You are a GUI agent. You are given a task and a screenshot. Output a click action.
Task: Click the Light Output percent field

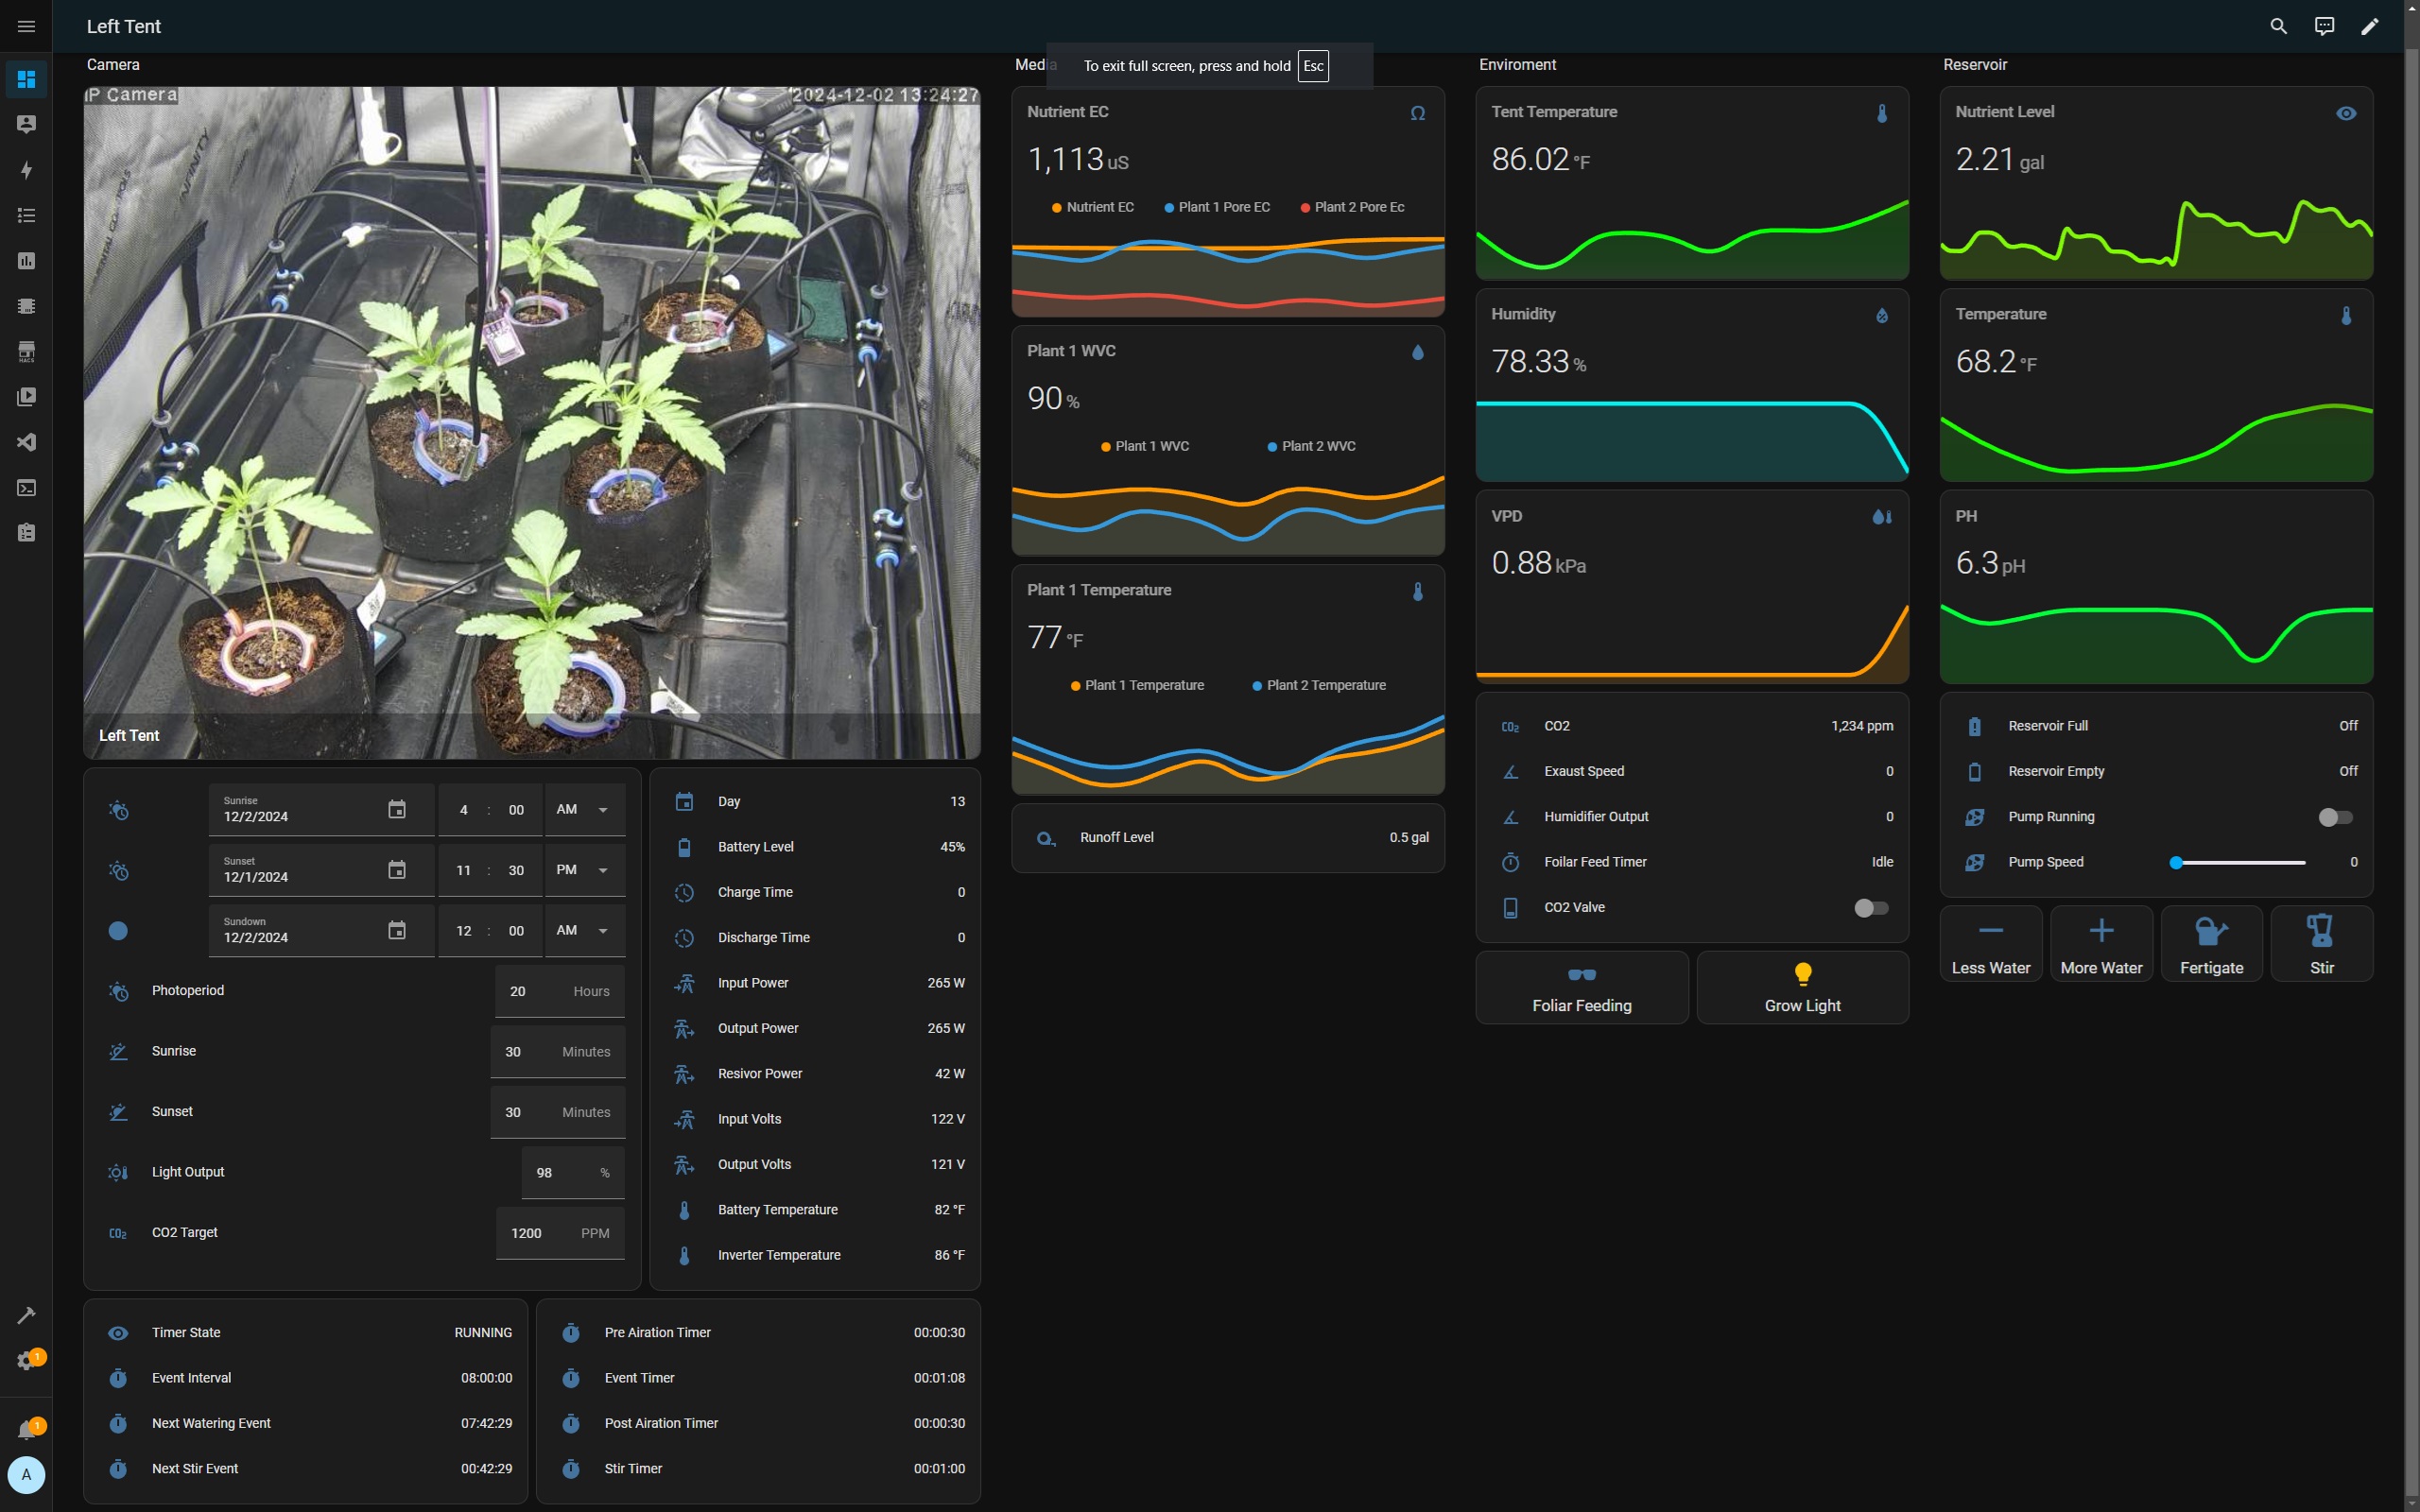point(573,1172)
